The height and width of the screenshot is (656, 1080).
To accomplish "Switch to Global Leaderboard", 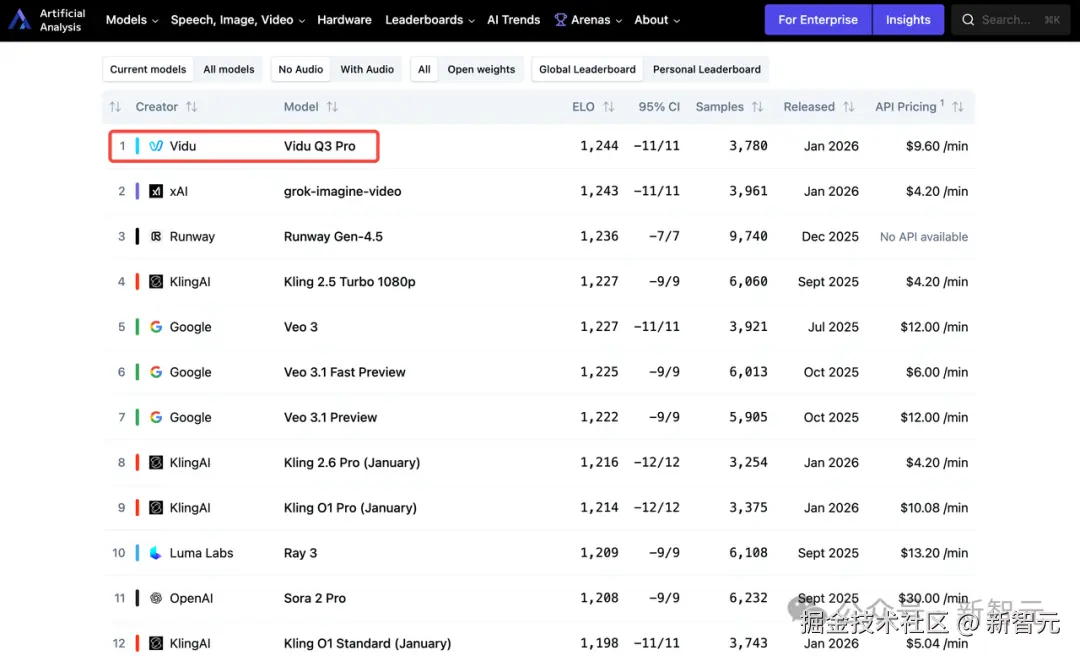I will [588, 70].
